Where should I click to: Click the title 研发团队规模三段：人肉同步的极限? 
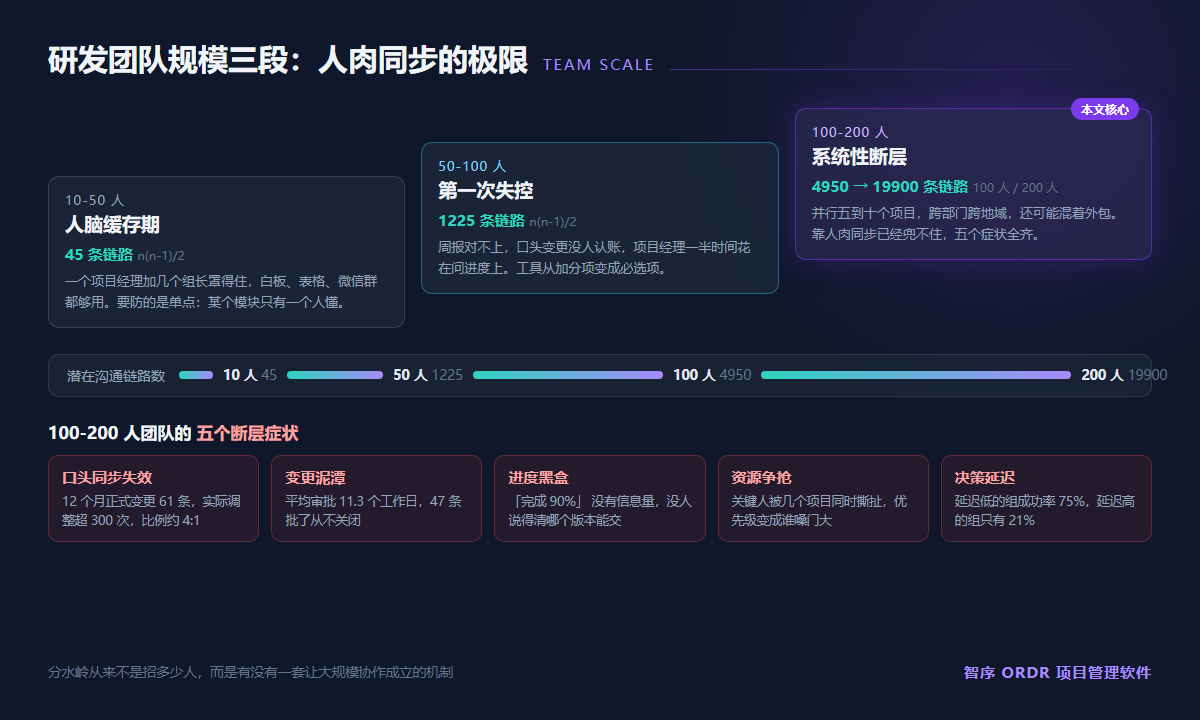point(288,61)
